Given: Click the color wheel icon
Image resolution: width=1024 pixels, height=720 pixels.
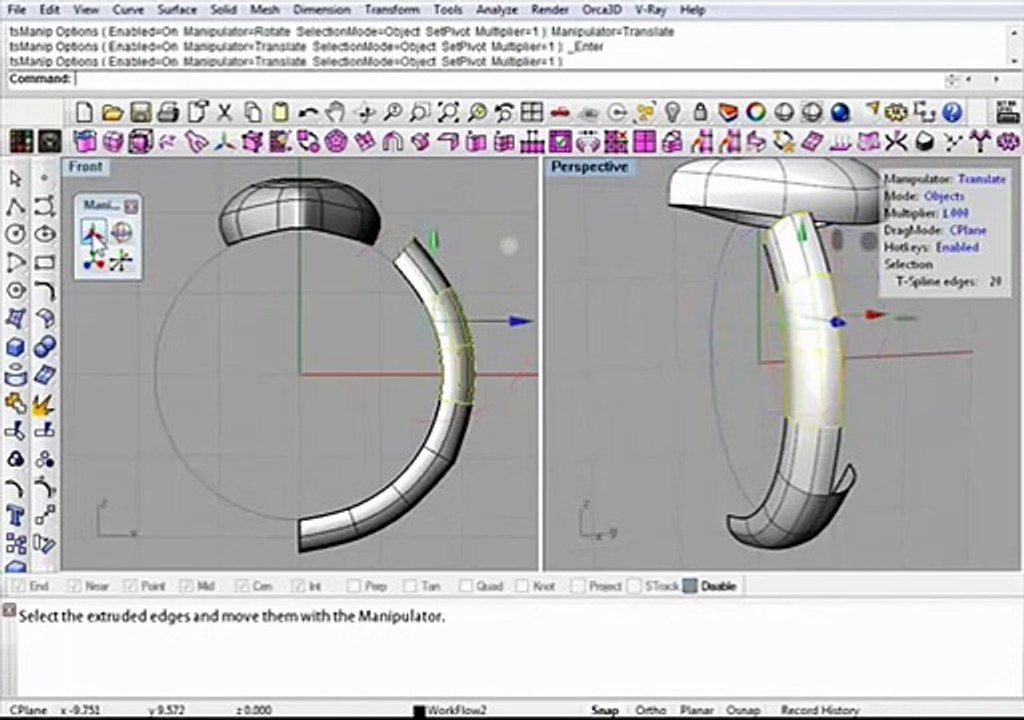Looking at the screenshot, I should 756,112.
